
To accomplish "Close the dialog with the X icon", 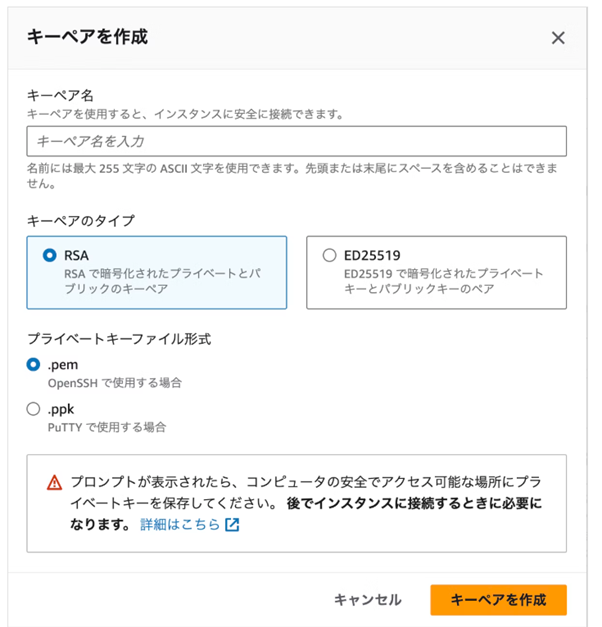I will tap(558, 38).
